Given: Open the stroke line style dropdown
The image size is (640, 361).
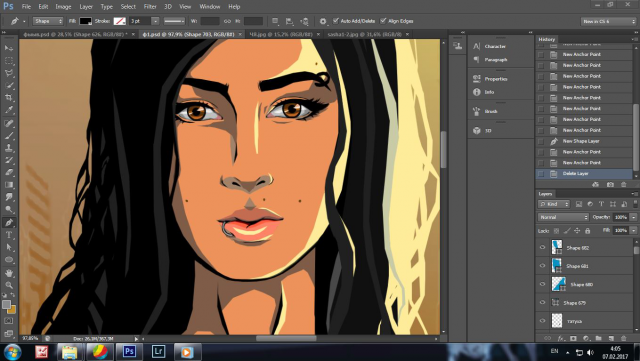Looking at the screenshot, I should pos(174,21).
